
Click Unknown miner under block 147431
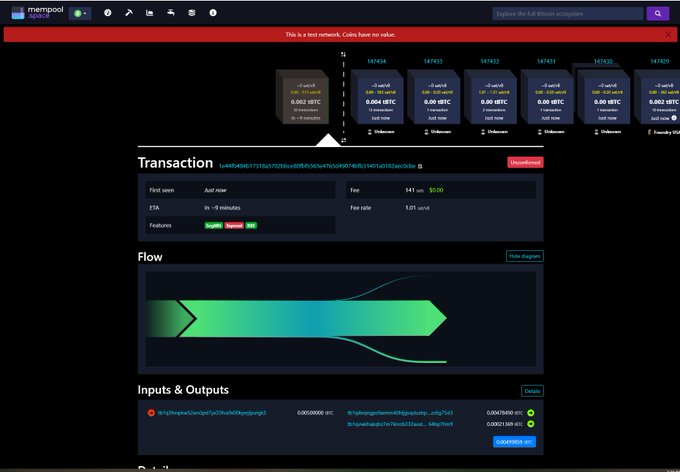pos(550,131)
